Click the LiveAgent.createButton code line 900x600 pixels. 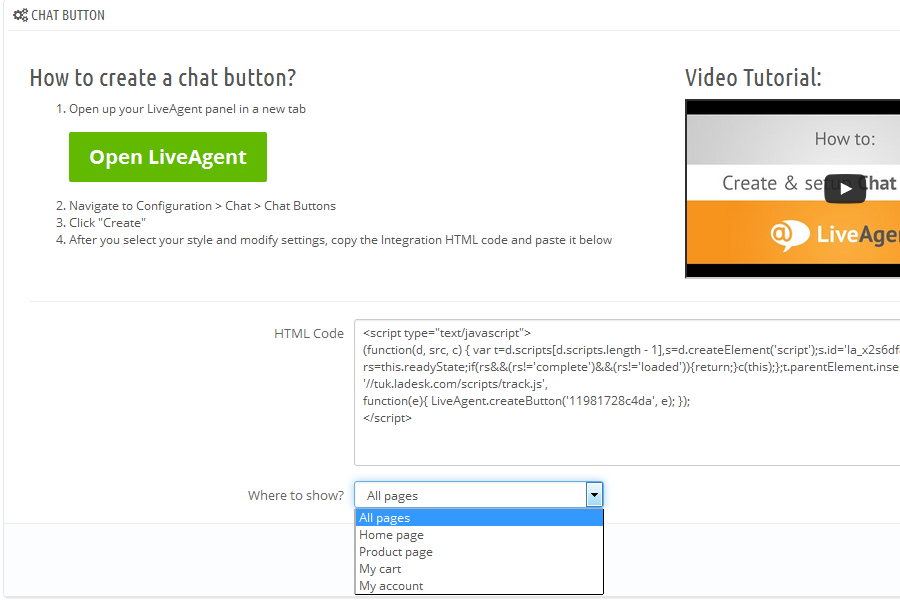(526, 401)
